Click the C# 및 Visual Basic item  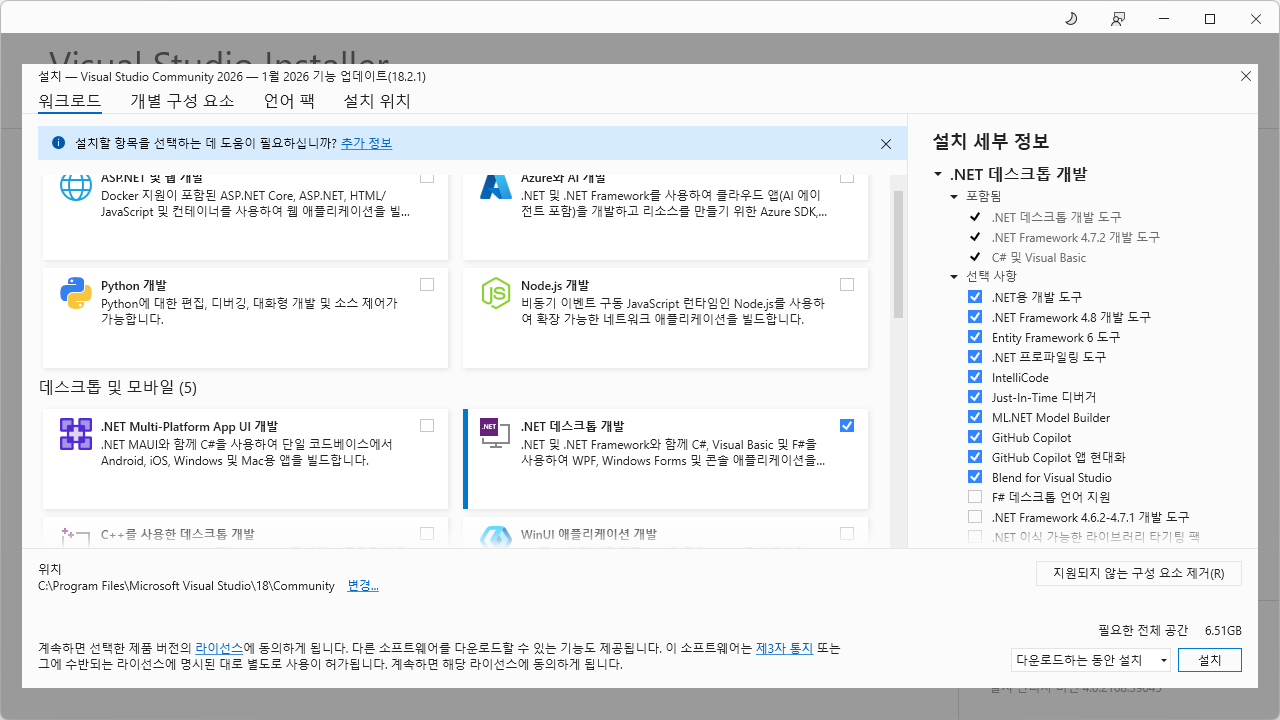click(x=1039, y=257)
